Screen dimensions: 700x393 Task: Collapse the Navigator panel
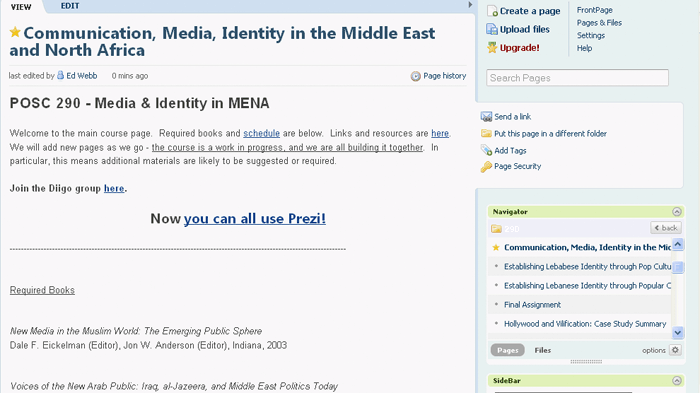(x=677, y=212)
